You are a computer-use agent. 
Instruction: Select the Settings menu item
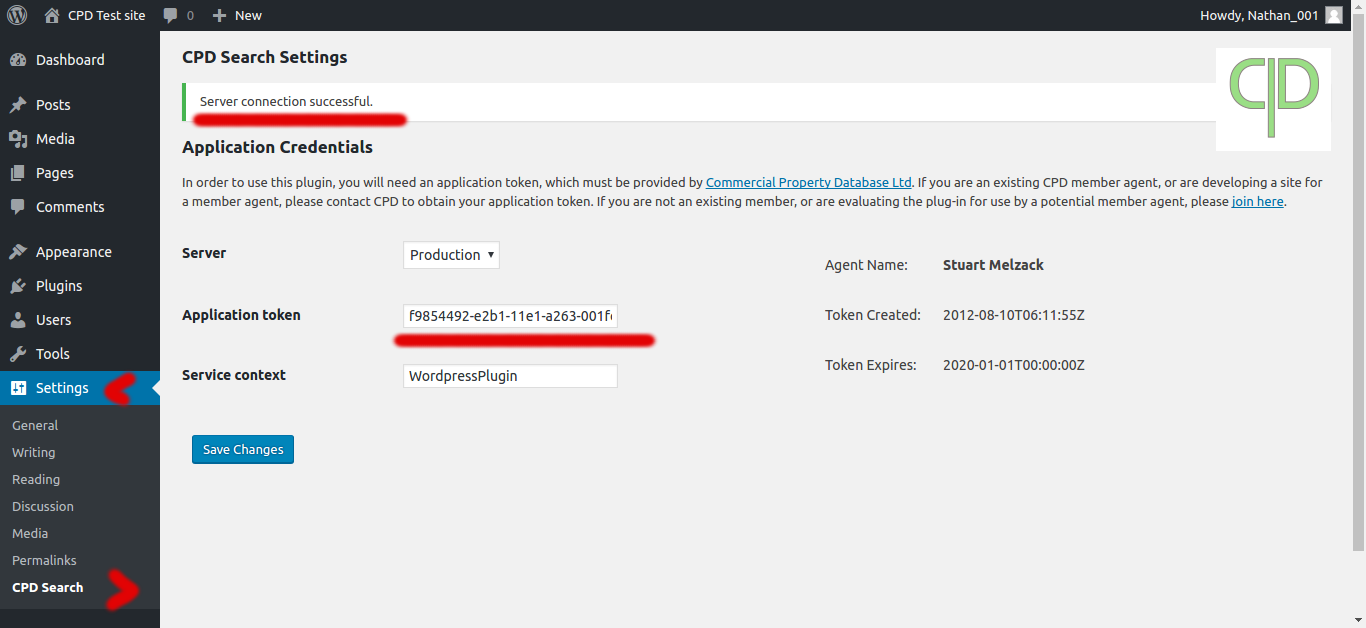click(80, 388)
